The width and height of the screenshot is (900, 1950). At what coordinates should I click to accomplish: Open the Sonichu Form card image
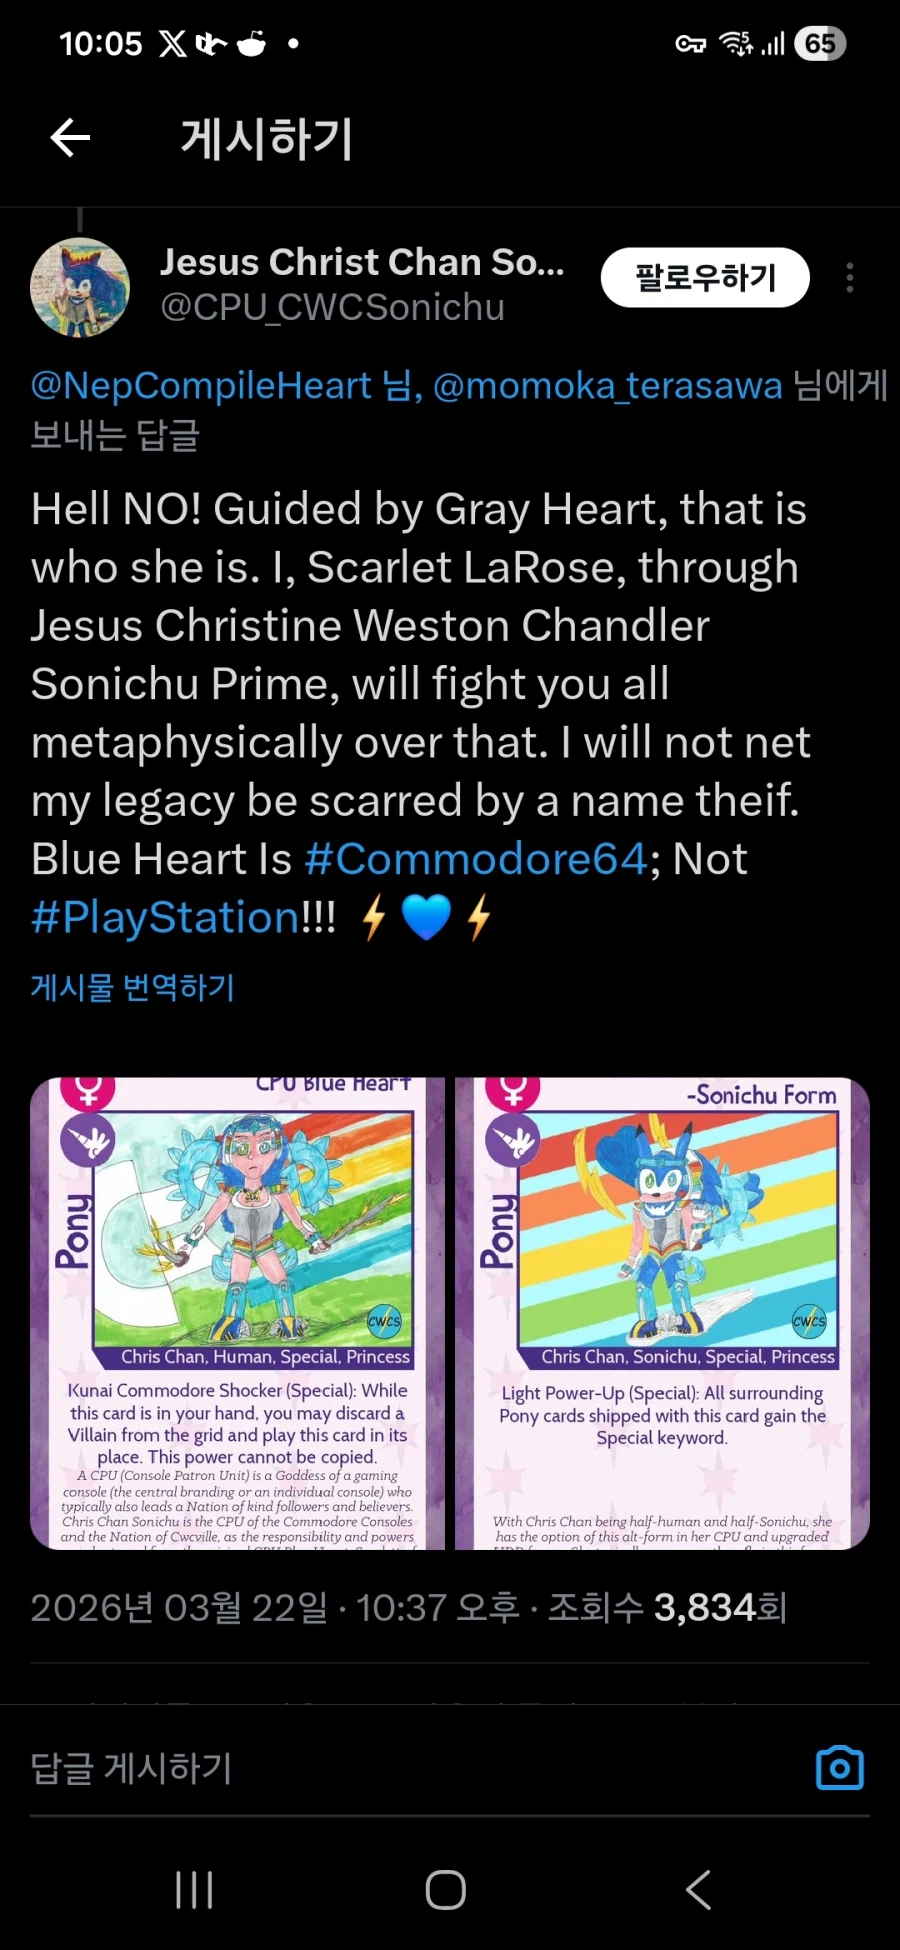click(x=662, y=1313)
